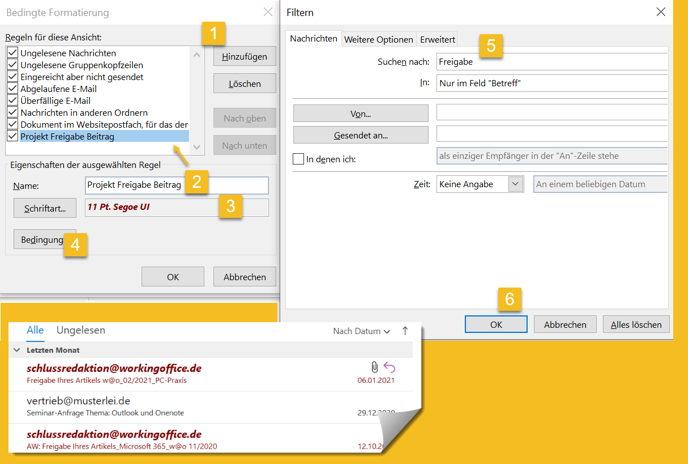Close the Bedingte Formatierung dialog

click(x=268, y=12)
